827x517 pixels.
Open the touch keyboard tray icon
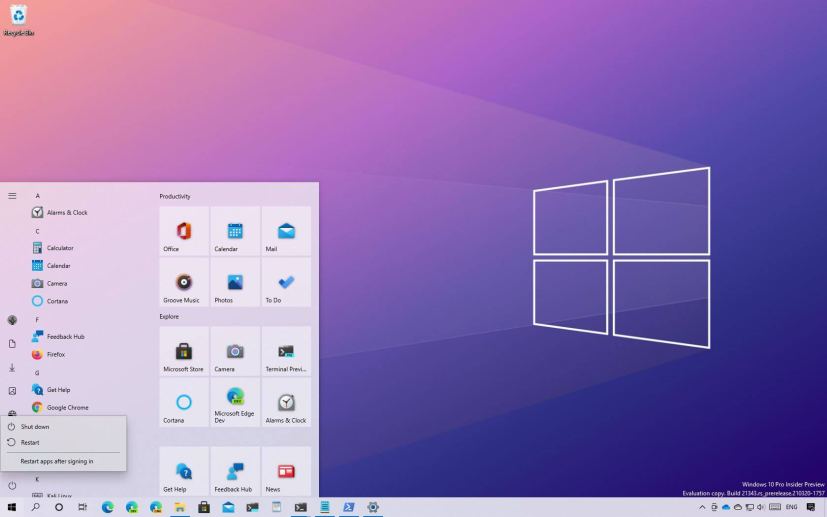(775, 508)
